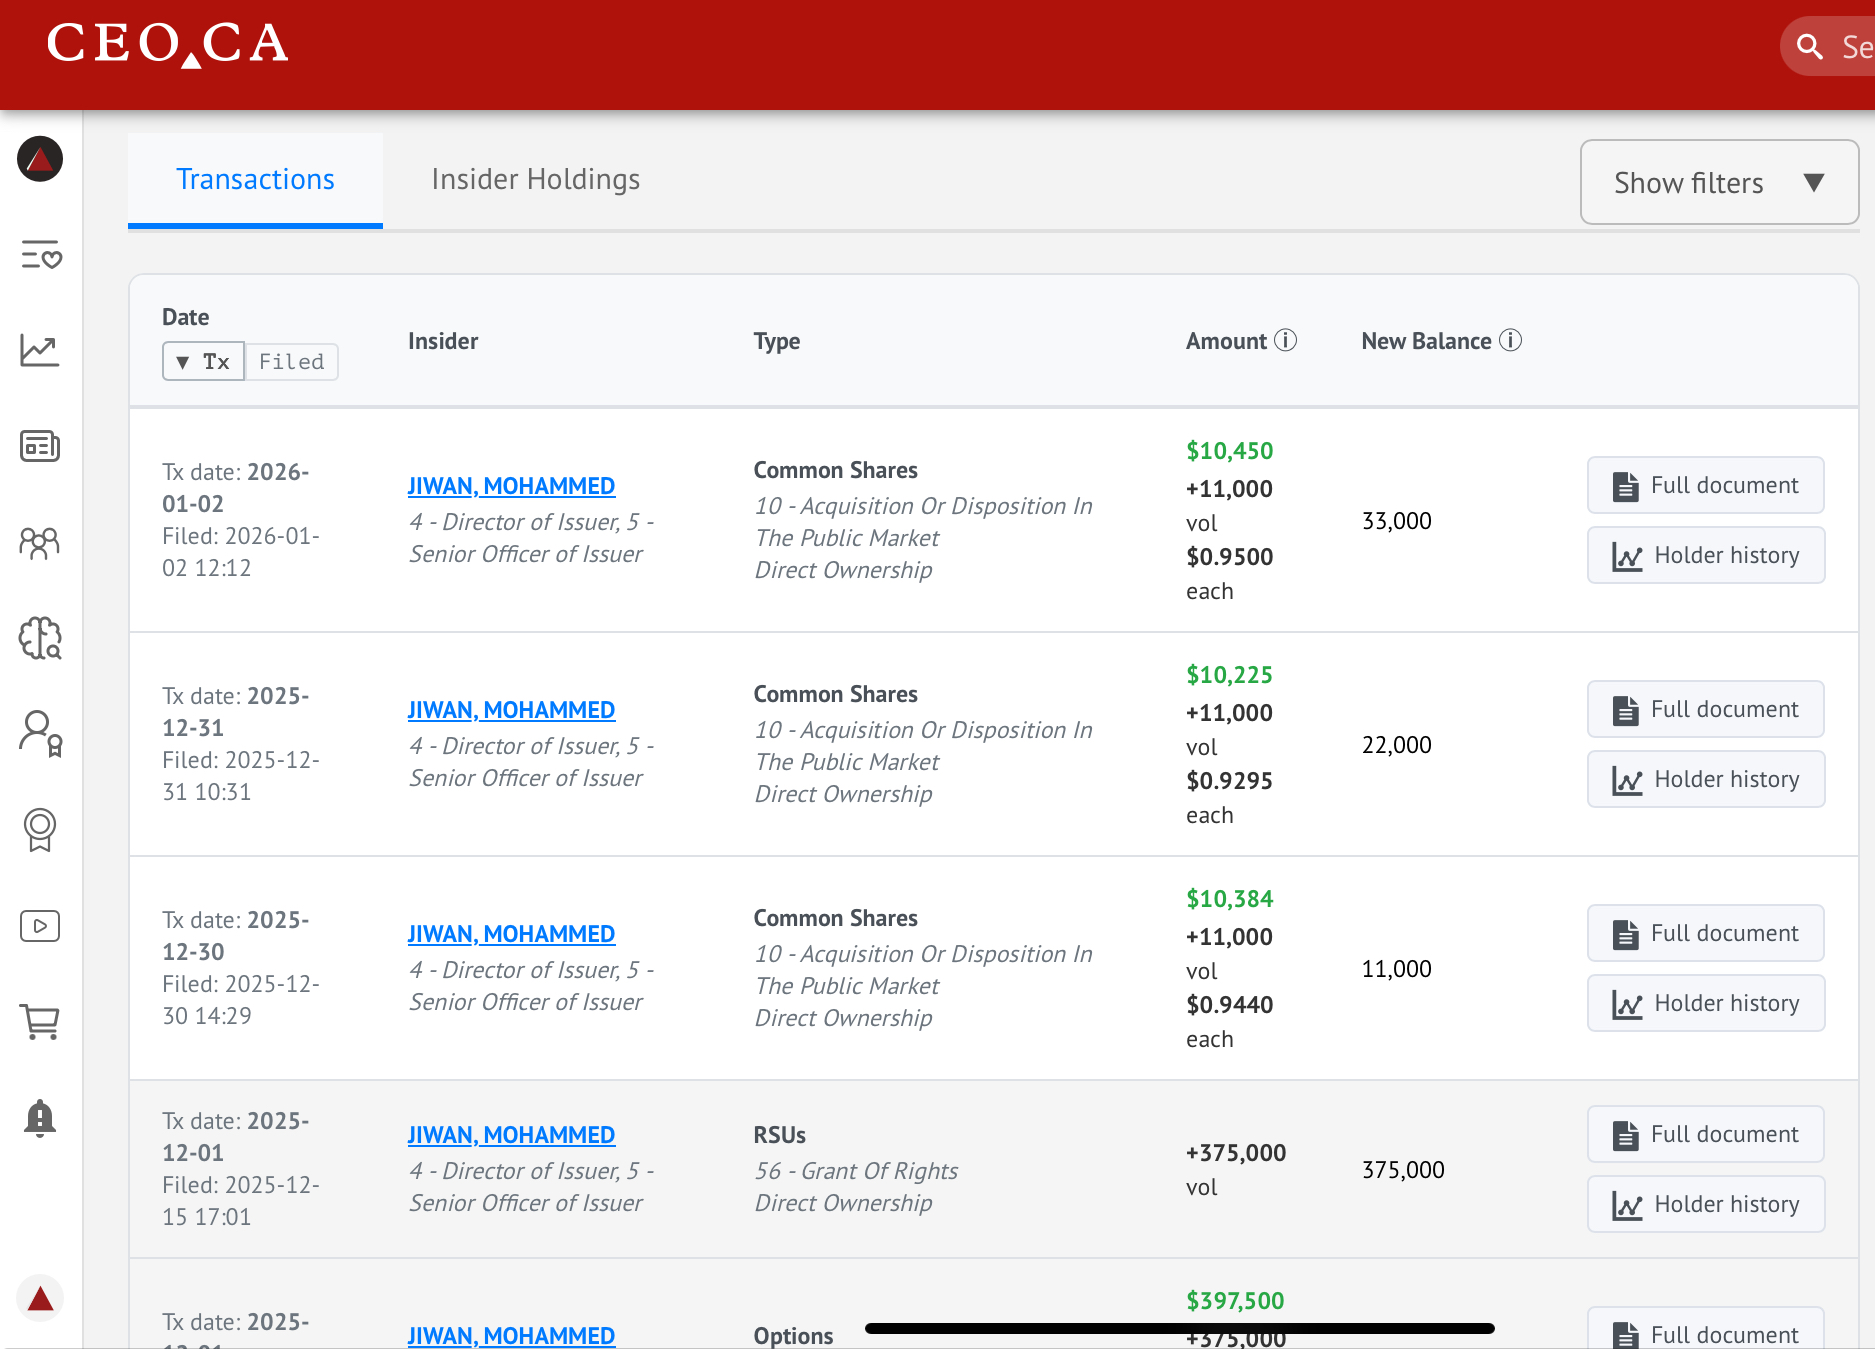Click the New Balance info icon
The width and height of the screenshot is (1875, 1349).
(1511, 341)
